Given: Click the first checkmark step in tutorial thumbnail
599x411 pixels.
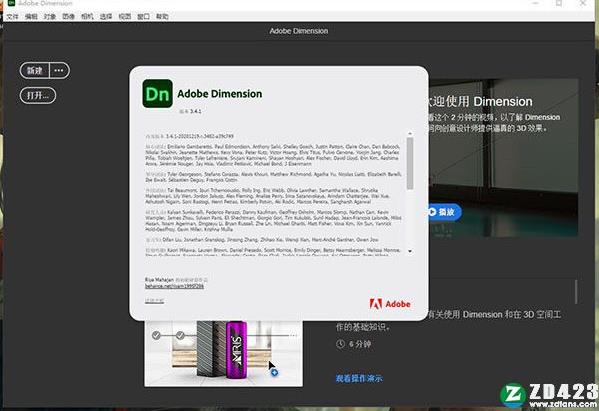Looking at the screenshot, I should 156,335.
